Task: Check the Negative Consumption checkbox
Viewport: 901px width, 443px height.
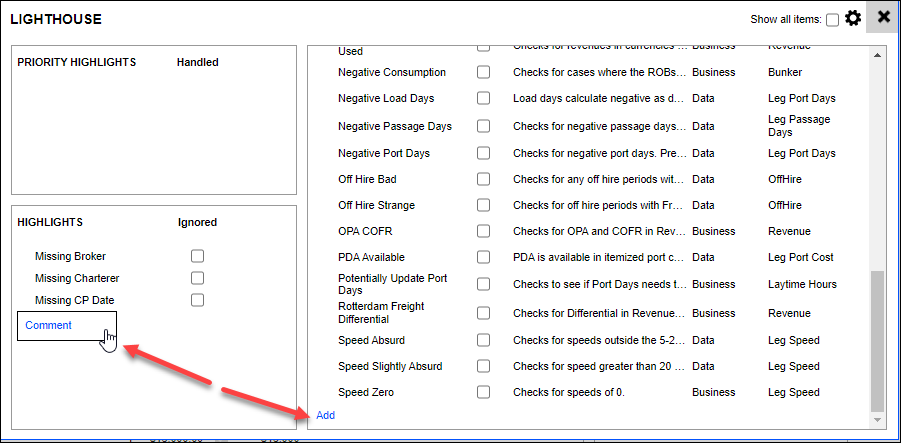Action: pos(483,73)
